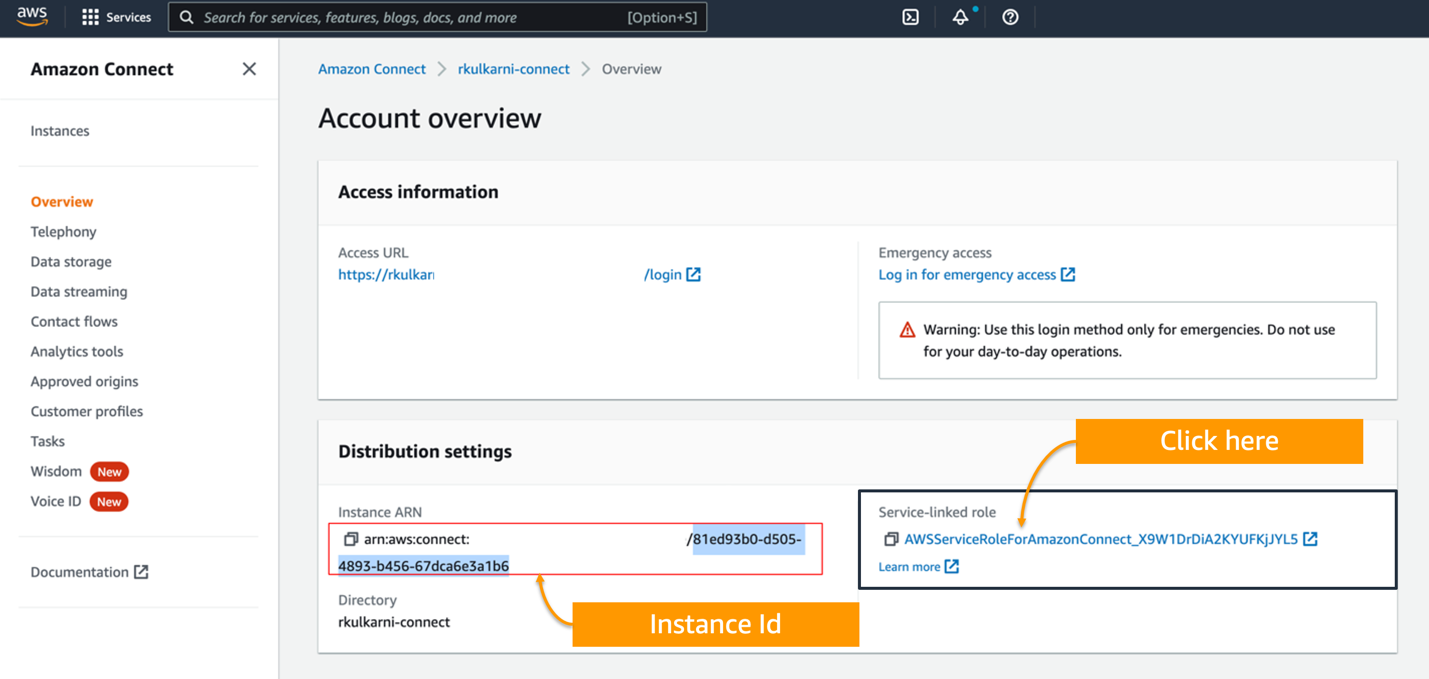
Task: Click the New badge beside Voice ID
Action: coord(109,502)
